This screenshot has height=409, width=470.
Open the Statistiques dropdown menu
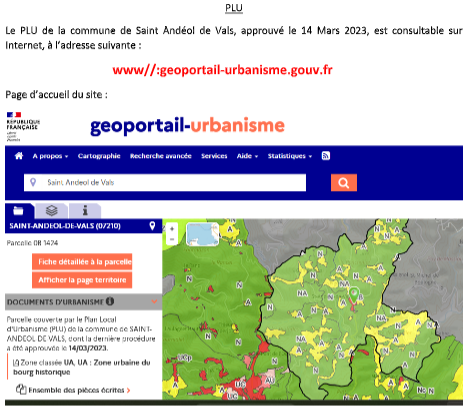point(290,156)
